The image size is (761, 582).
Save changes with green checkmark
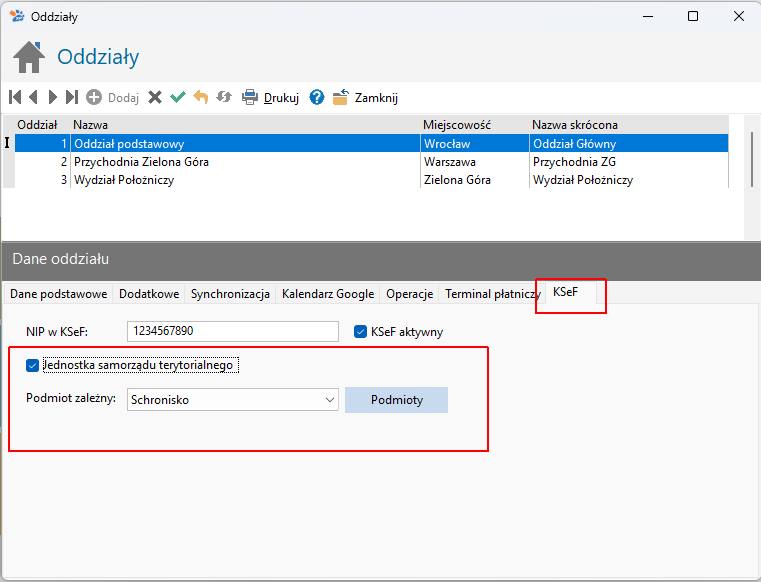click(178, 97)
